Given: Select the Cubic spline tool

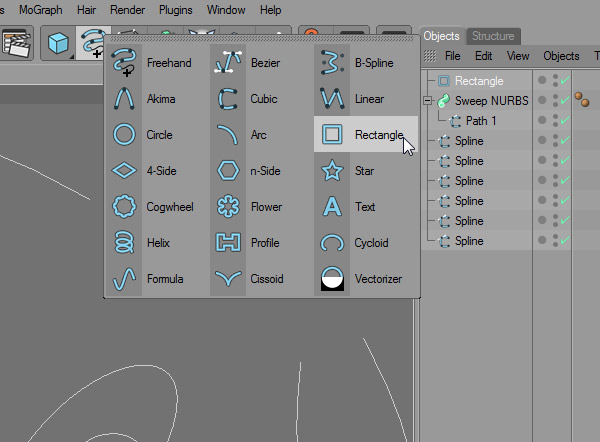Looking at the screenshot, I should pyautogui.click(x=261, y=99).
